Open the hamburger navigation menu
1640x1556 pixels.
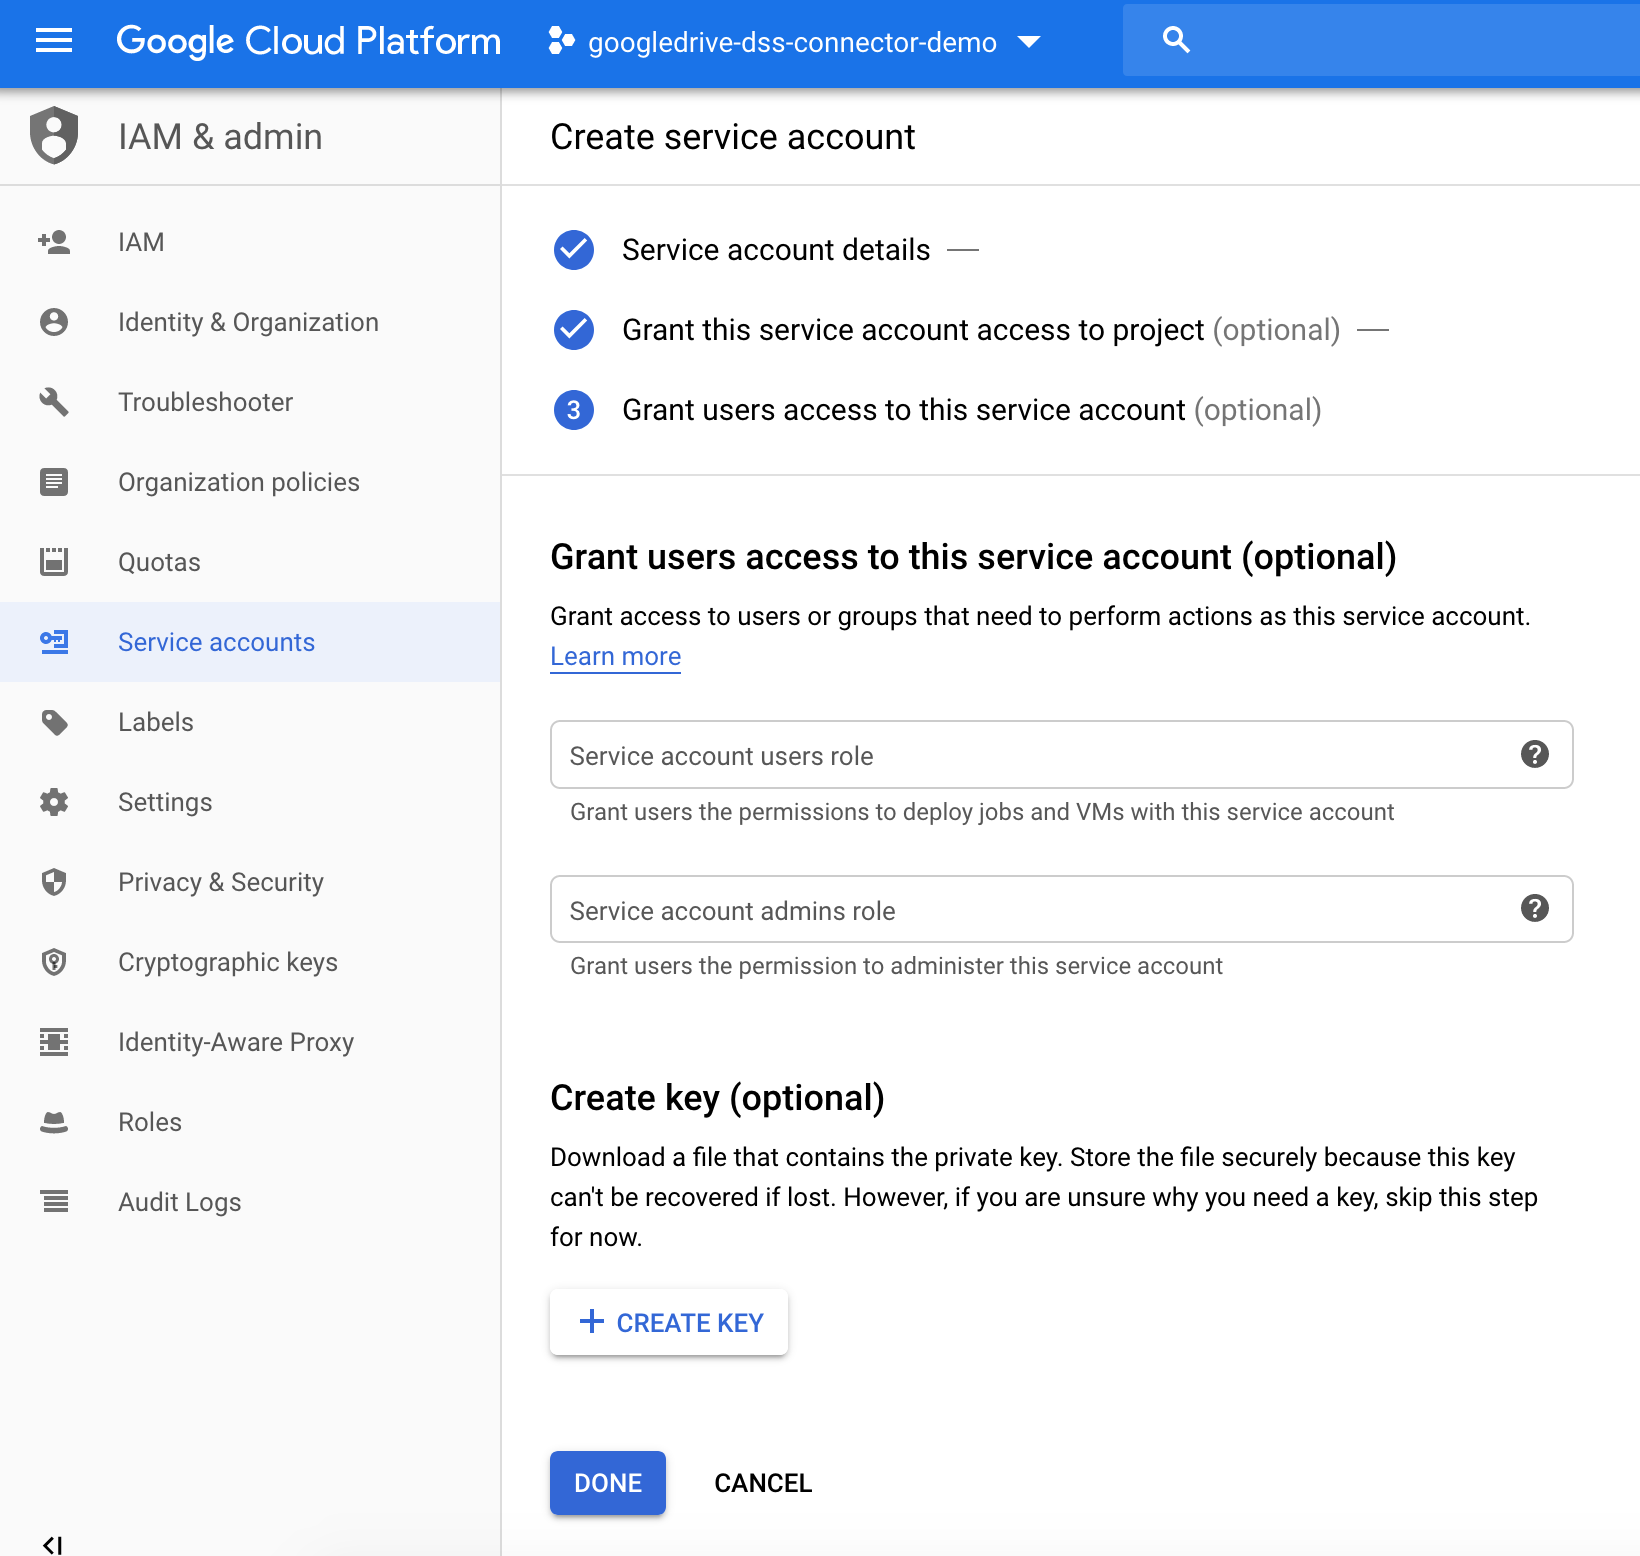(54, 41)
